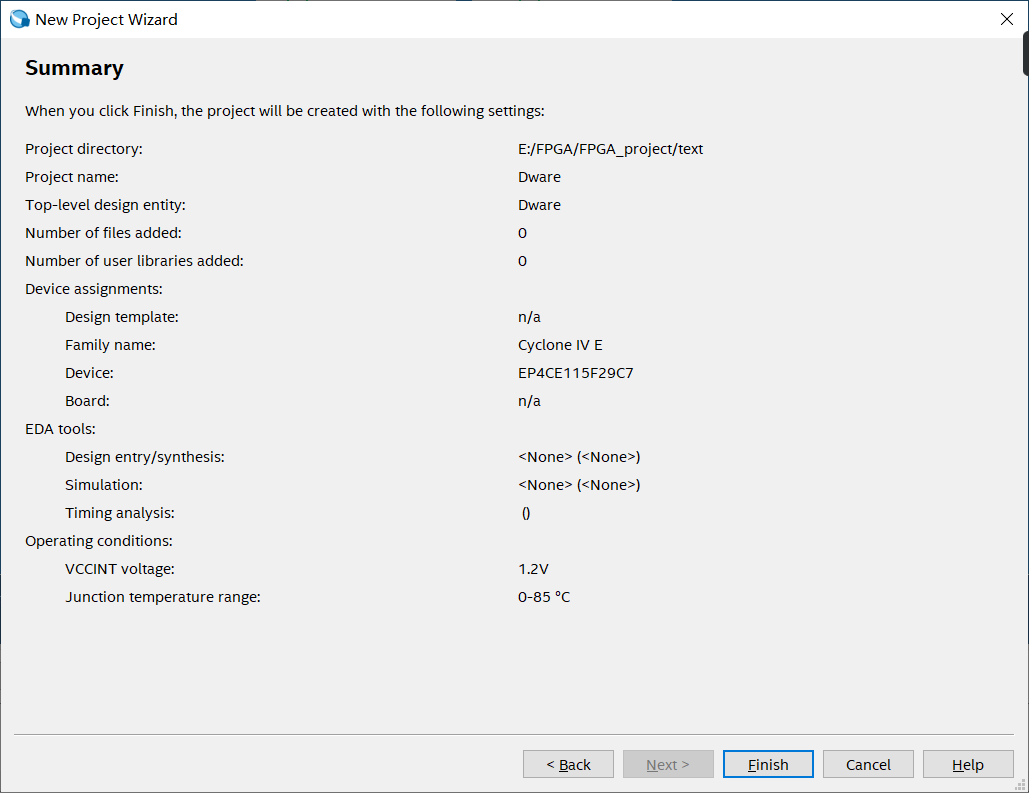Click the 1.2V VCCINT voltage value
Screen dimensions: 1029x793
tap(533, 569)
